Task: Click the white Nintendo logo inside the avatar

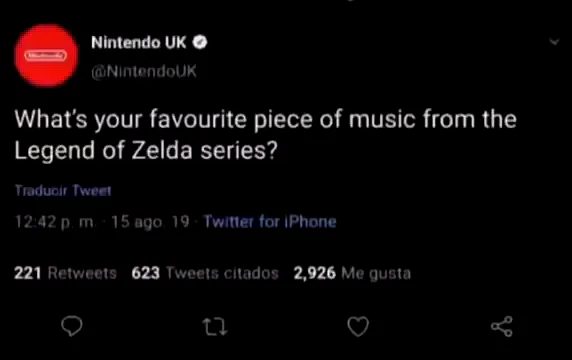Action: point(46,55)
